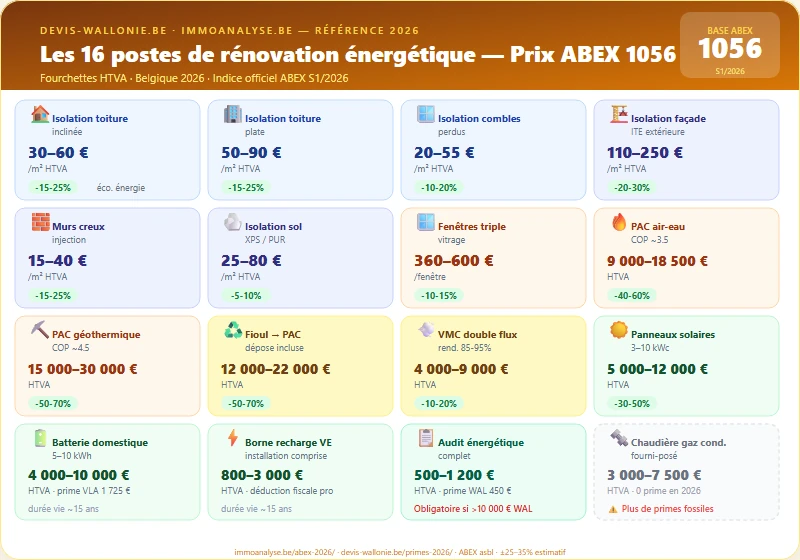The width and height of the screenshot is (800, 560).
Task: Click the clipboard icon on Audit énergétique
Action: [426, 438]
